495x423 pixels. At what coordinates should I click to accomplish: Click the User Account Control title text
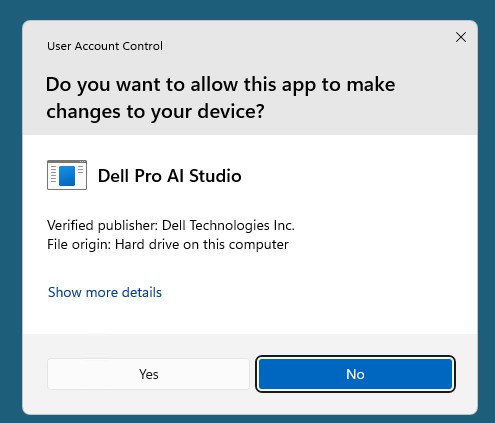(x=105, y=46)
